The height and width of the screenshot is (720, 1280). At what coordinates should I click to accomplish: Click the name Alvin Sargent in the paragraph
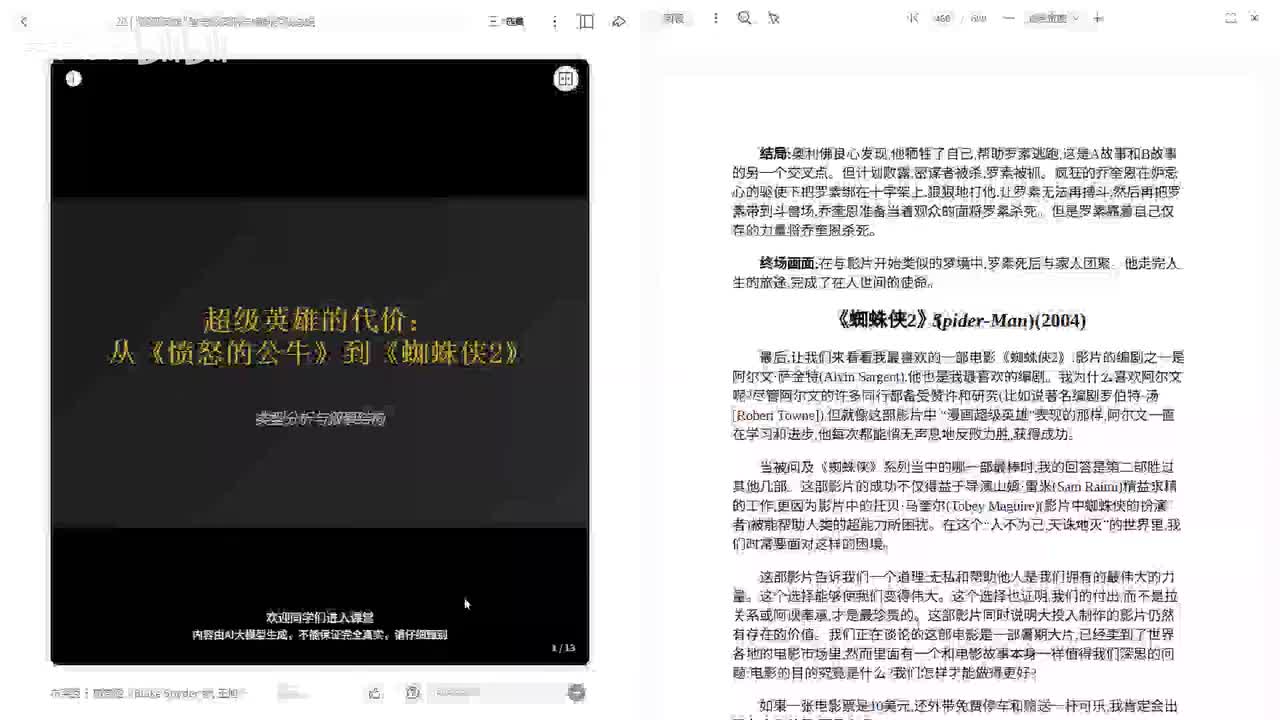tap(865, 378)
